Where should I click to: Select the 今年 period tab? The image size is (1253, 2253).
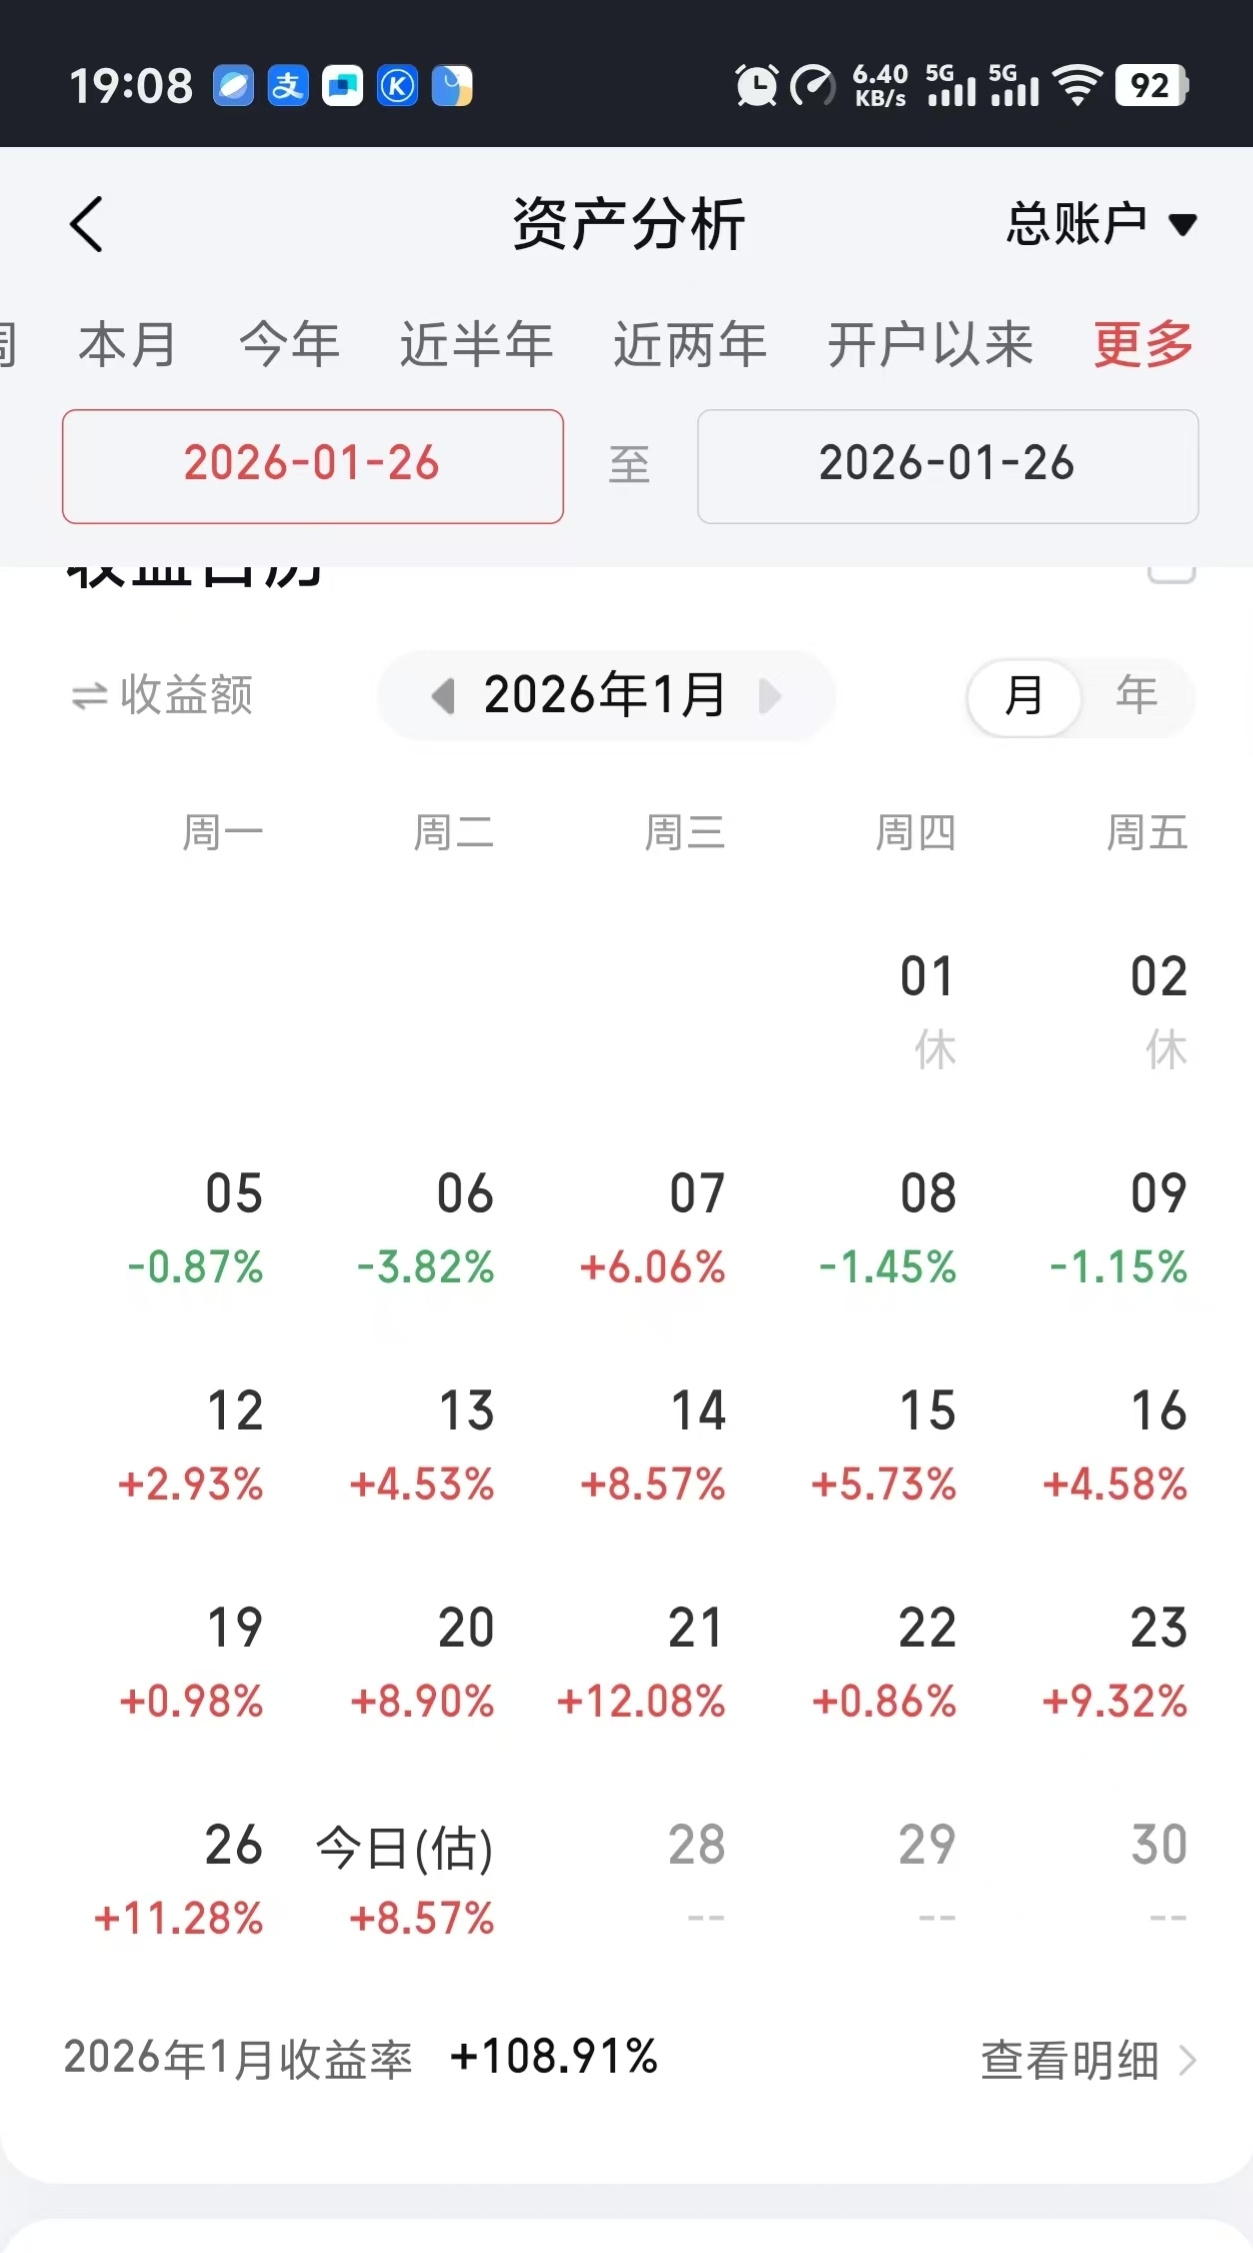(289, 345)
